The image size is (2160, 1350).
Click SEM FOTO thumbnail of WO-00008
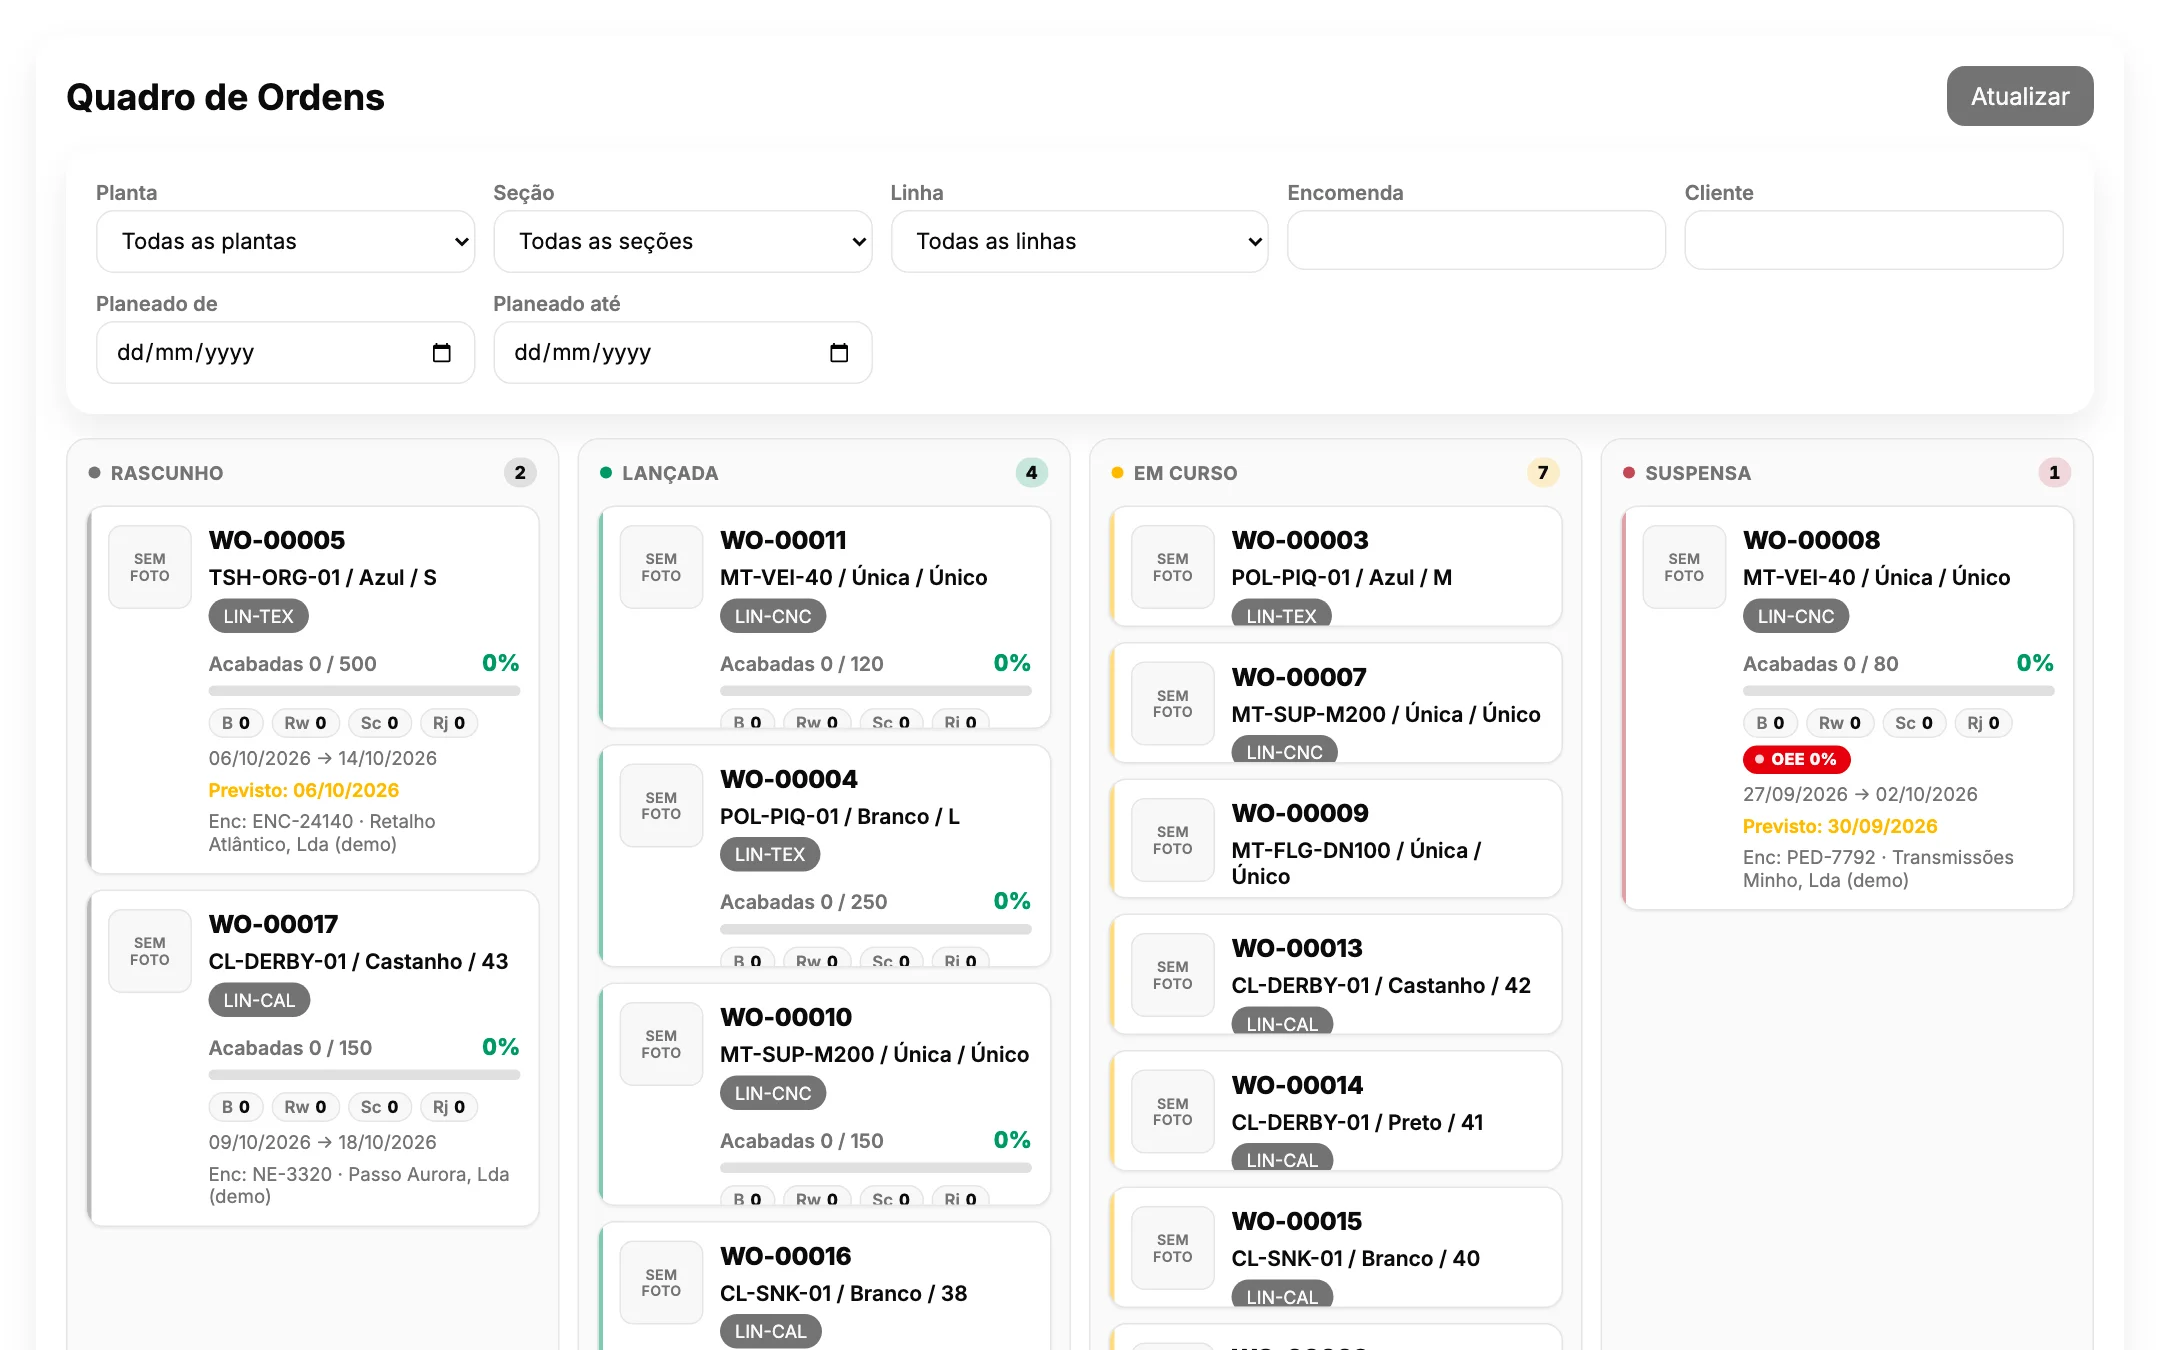click(x=1684, y=567)
